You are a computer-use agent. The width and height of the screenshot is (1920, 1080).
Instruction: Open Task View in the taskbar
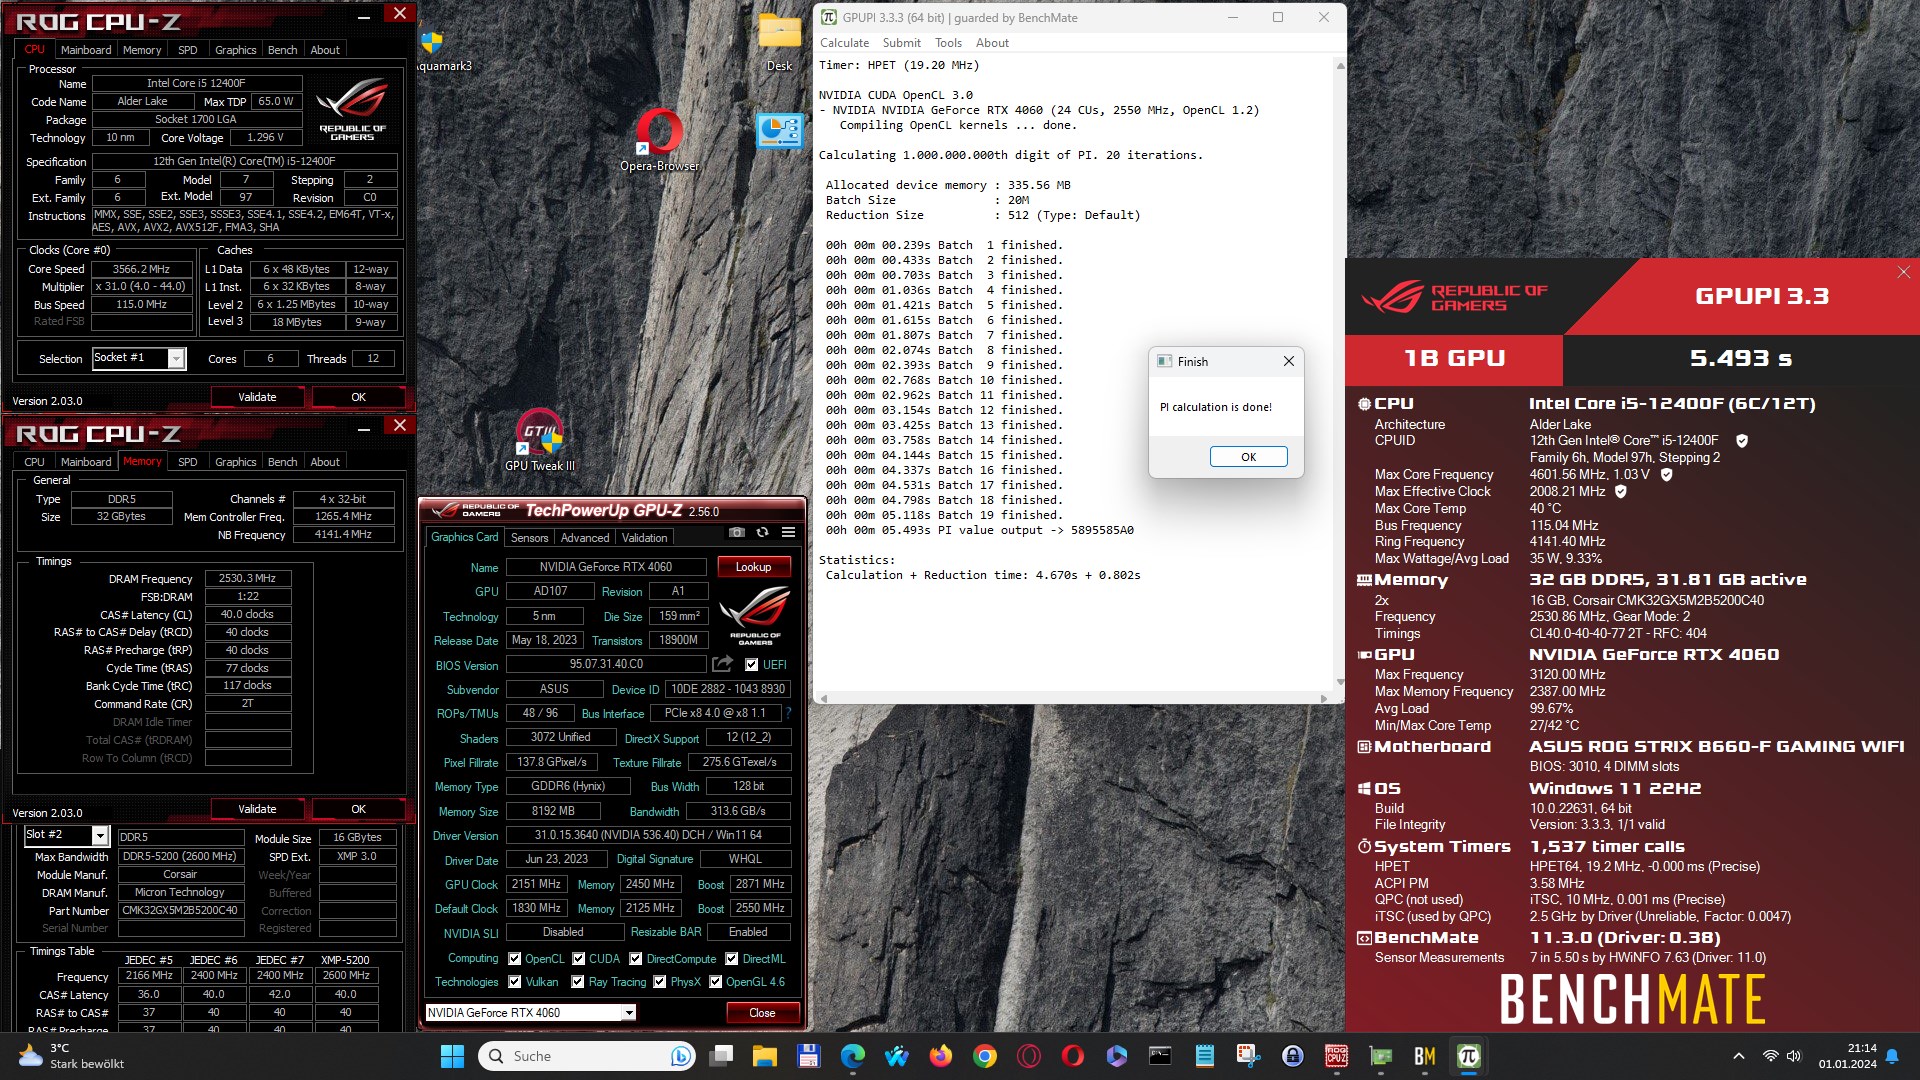[721, 1056]
